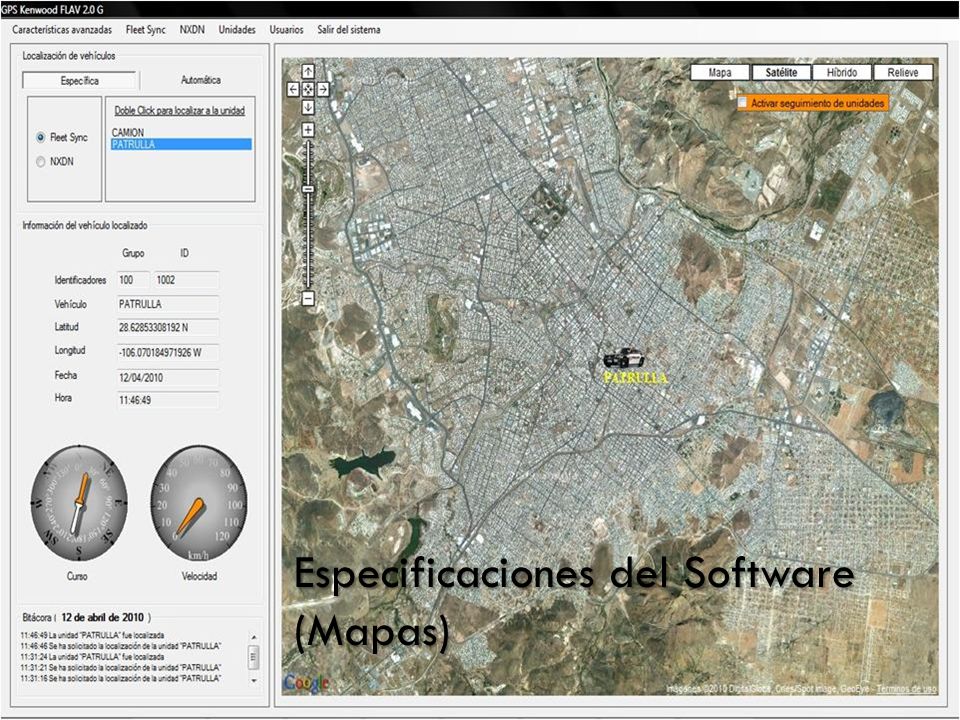Select PATRULLA in the unit list

(181, 144)
